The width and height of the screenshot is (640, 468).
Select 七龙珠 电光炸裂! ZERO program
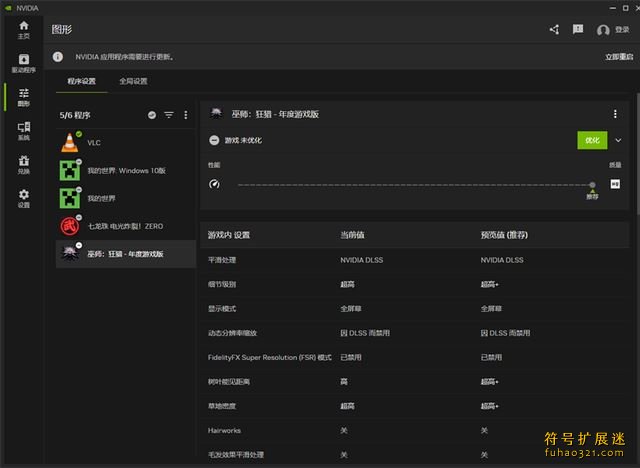coord(126,226)
